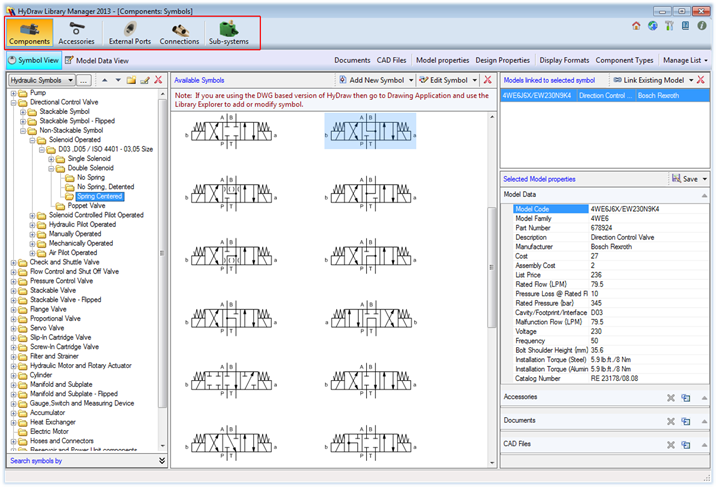Switch to Model Data View
The width and height of the screenshot is (716, 487).
pos(97,60)
